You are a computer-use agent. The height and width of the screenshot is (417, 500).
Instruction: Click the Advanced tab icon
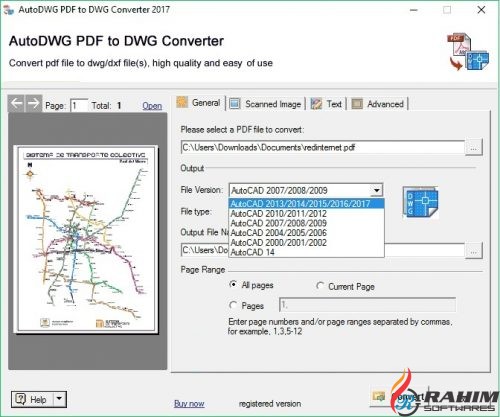357,104
